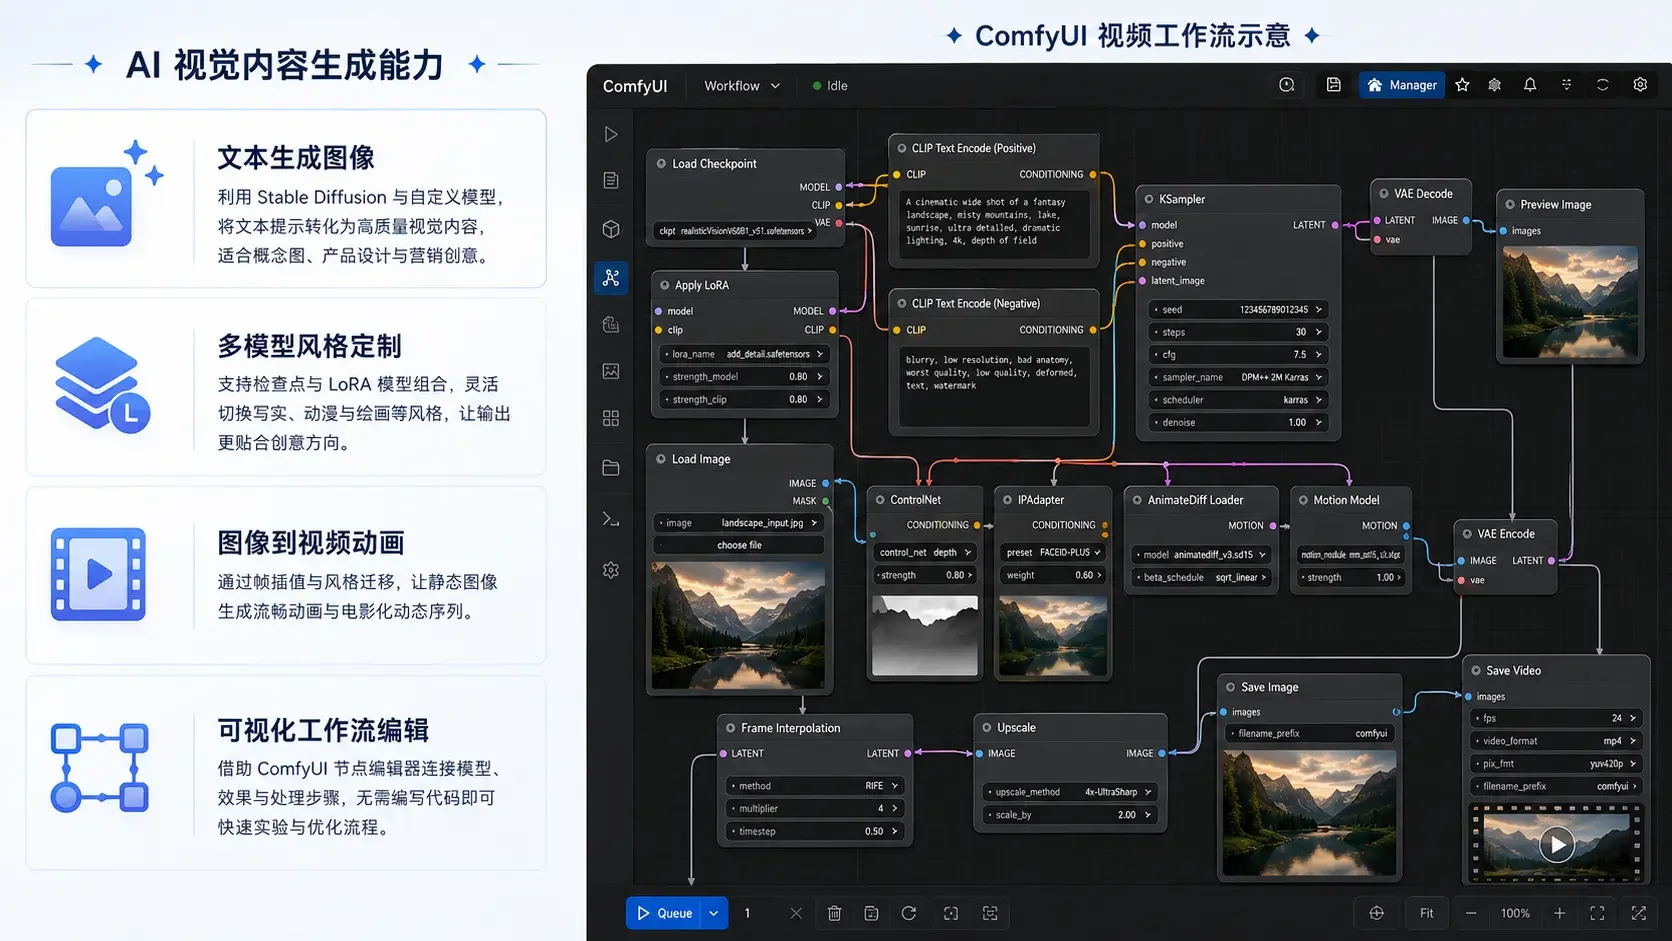This screenshot has height=941, width=1672.
Task: Click the zoom out minus icon
Action: click(x=1471, y=913)
